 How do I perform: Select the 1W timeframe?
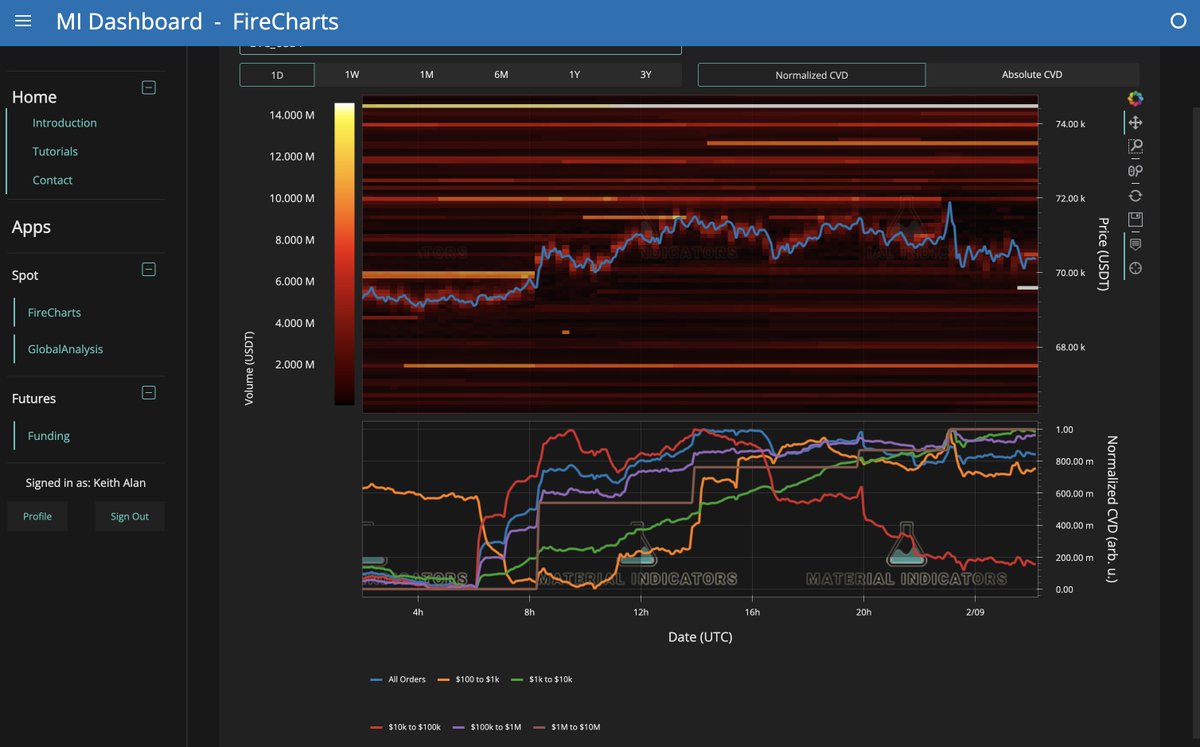point(352,75)
